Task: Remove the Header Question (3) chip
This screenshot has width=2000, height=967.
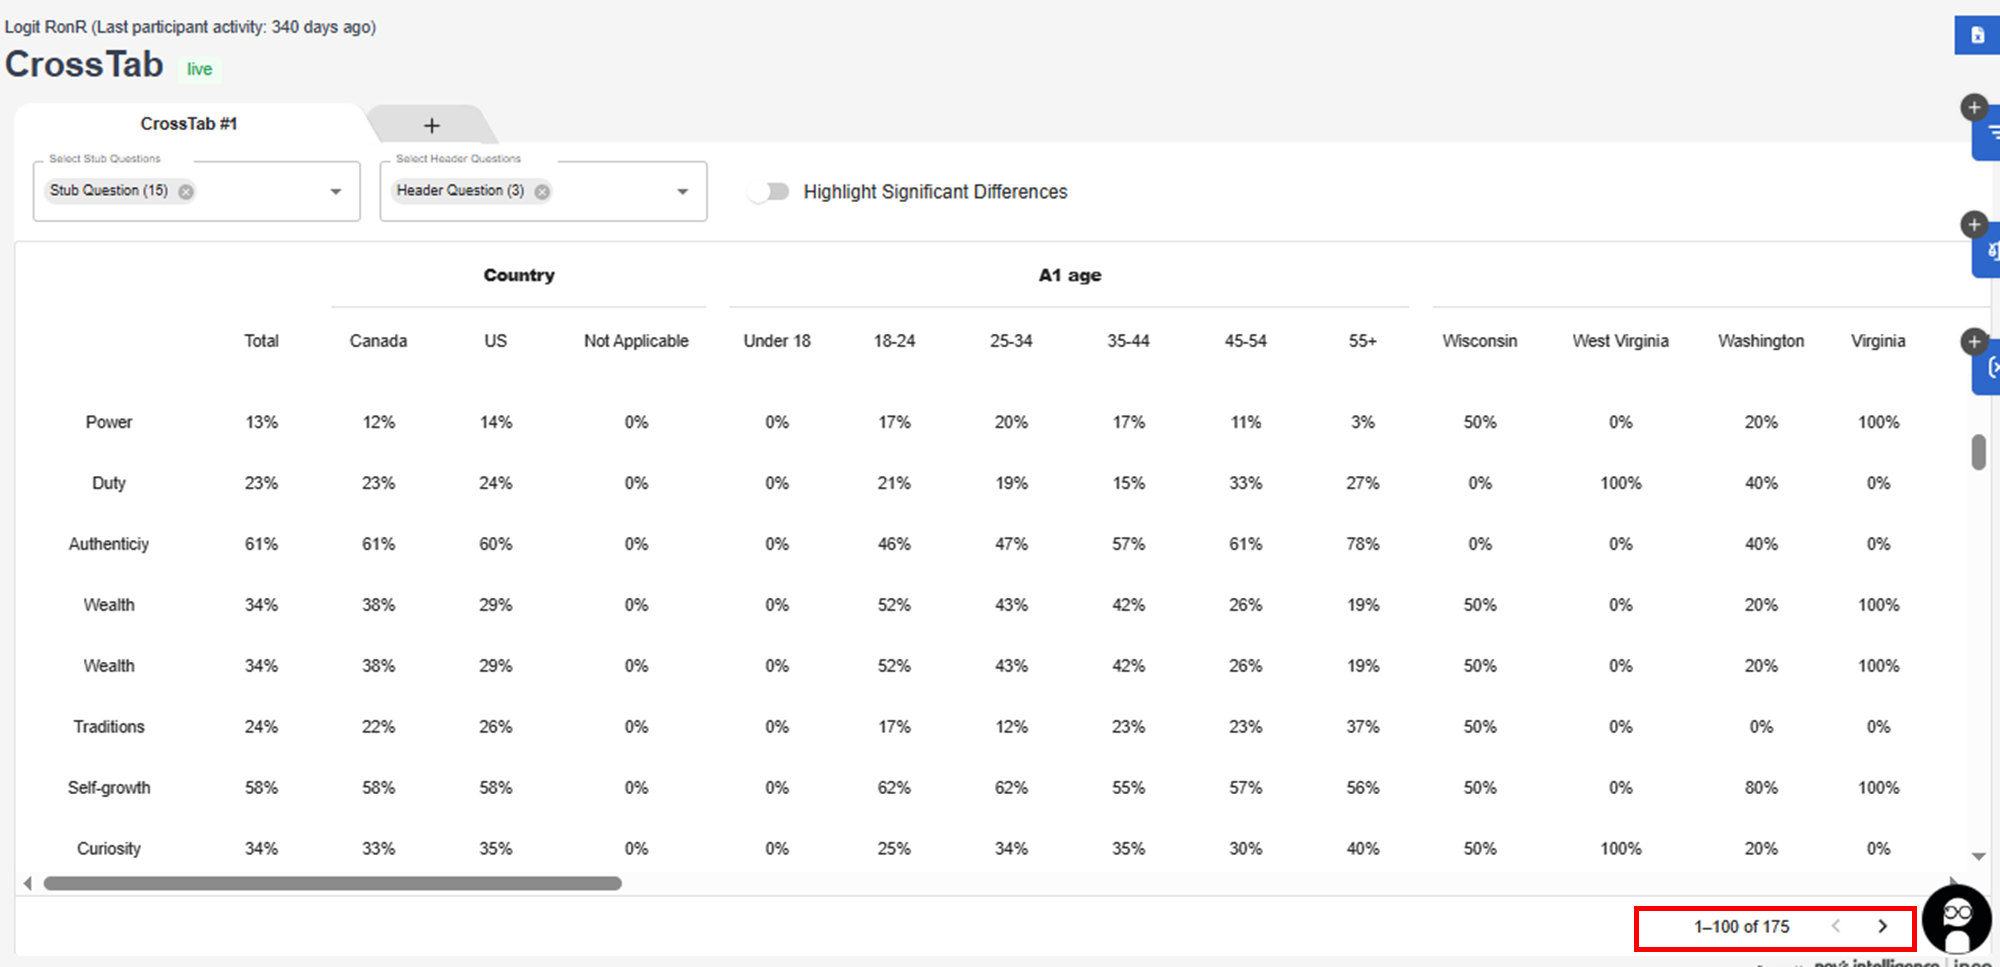Action: (x=542, y=192)
